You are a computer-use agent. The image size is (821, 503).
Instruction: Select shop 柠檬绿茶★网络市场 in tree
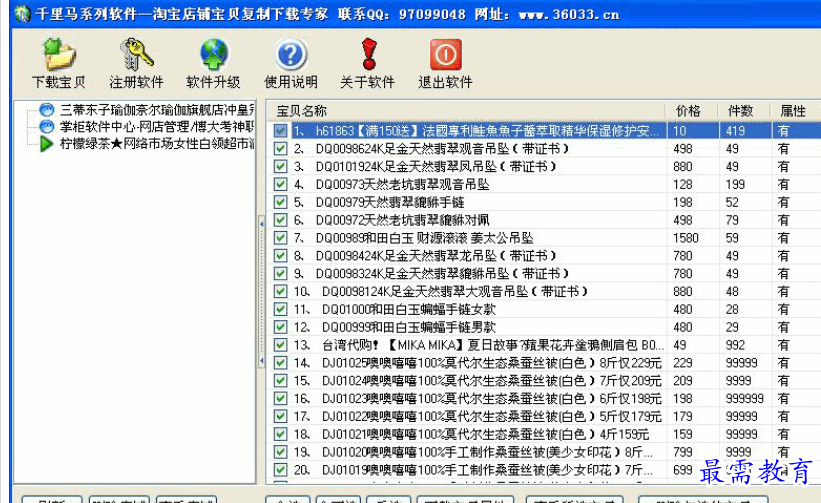pos(157,143)
